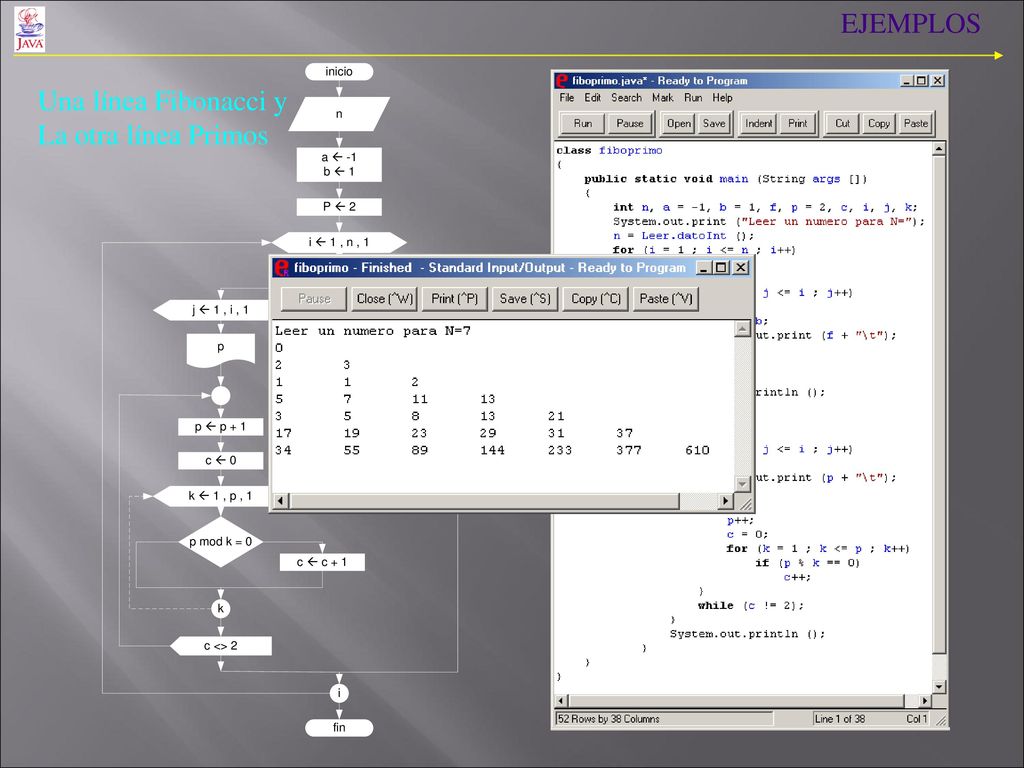Screen dimensions: 1024x768
Task: Click the Open button in editor toolbar
Action: 679,123
